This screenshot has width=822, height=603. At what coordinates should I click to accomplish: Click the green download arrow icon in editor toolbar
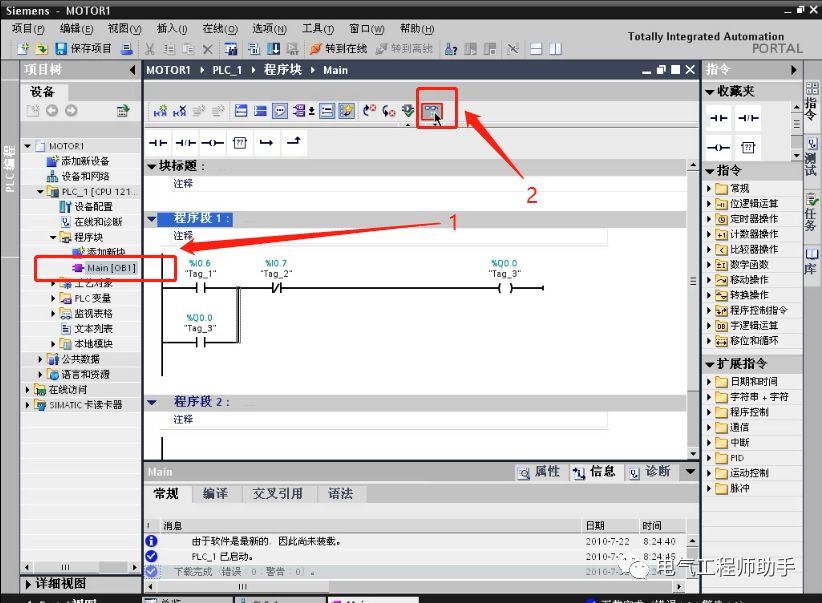pyautogui.click(x=408, y=111)
